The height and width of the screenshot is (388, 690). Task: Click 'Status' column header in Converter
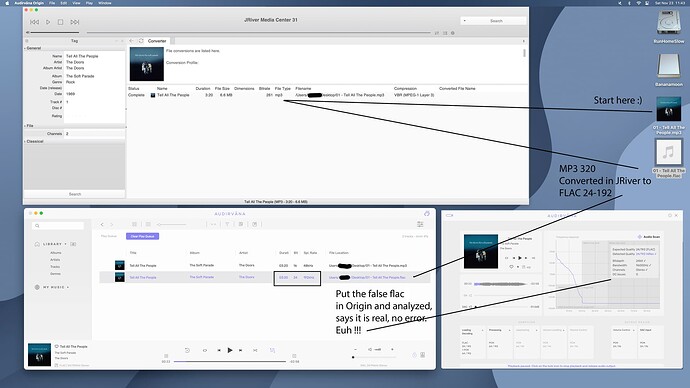tap(134, 88)
